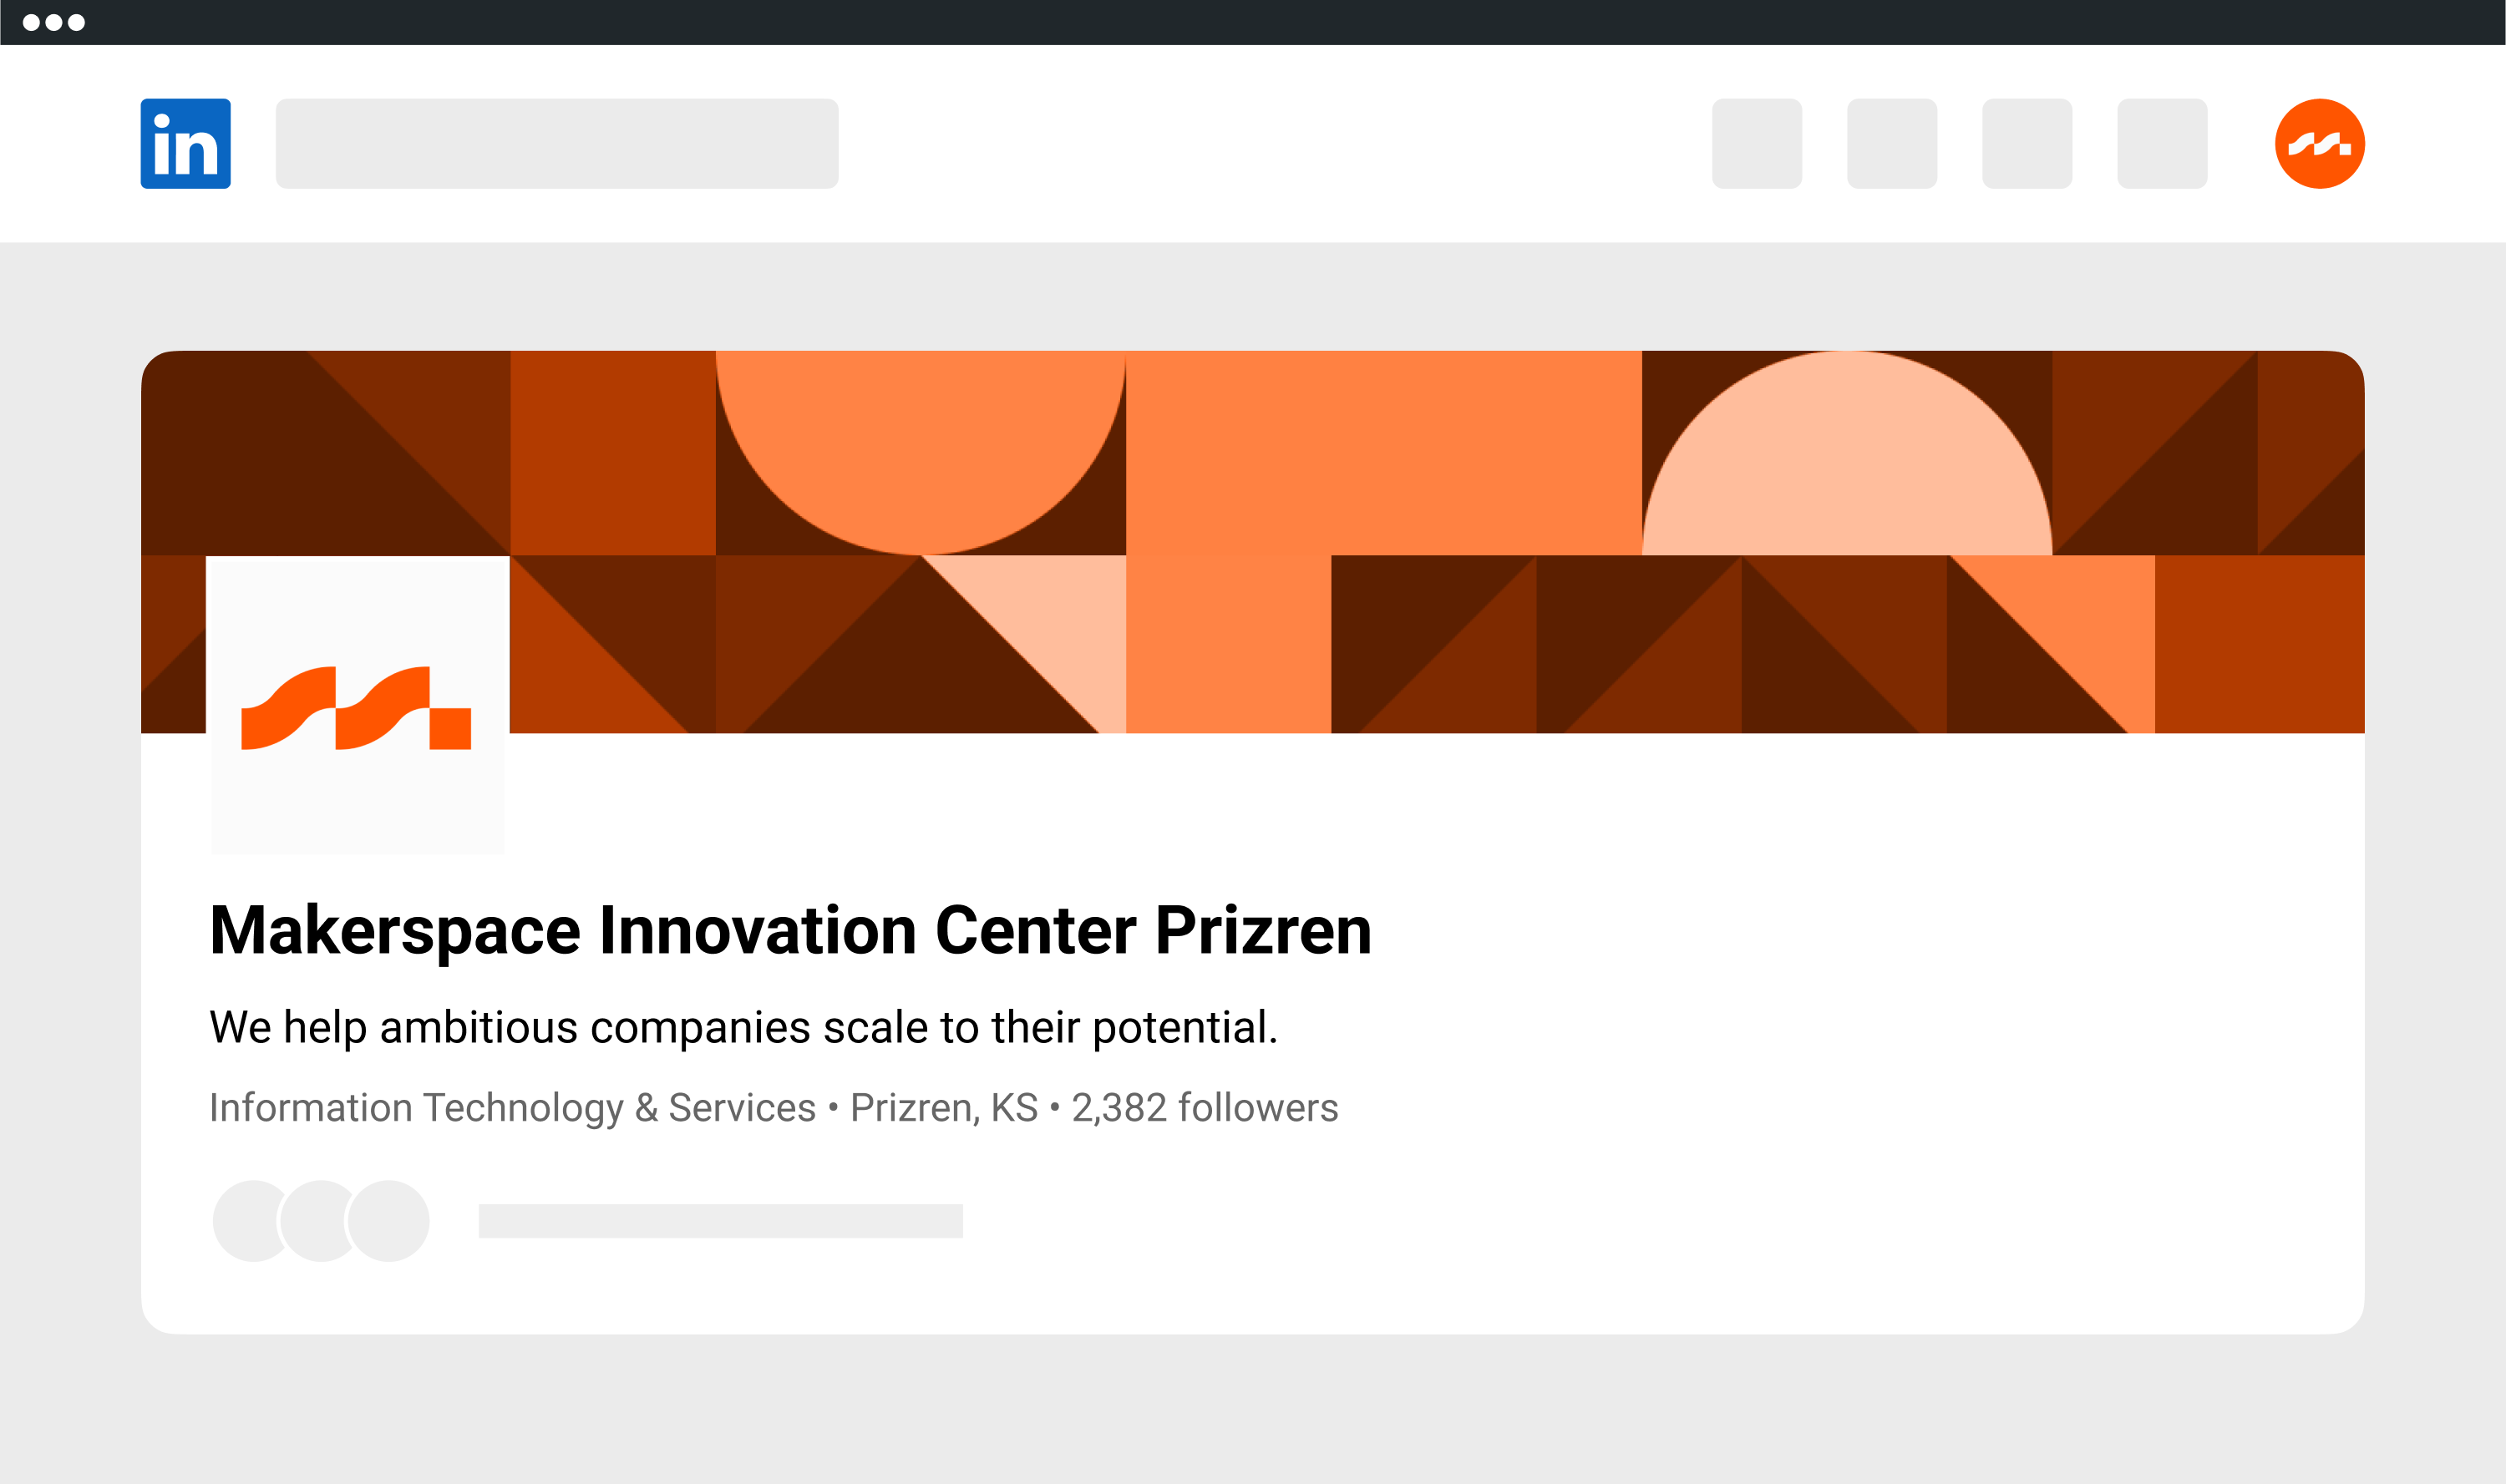
Task: Open the orange round profile avatar menu
Action: 2319,143
